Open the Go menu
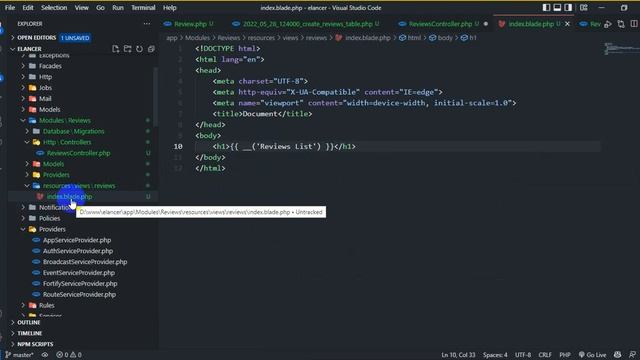The image size is (640, 360). tap(100, 8)
